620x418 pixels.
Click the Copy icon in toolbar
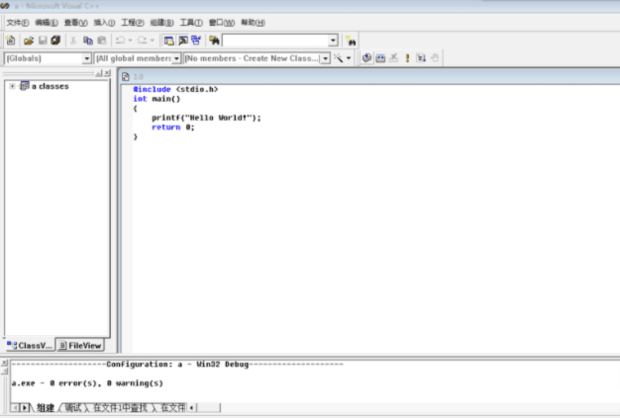coord(88,40)
